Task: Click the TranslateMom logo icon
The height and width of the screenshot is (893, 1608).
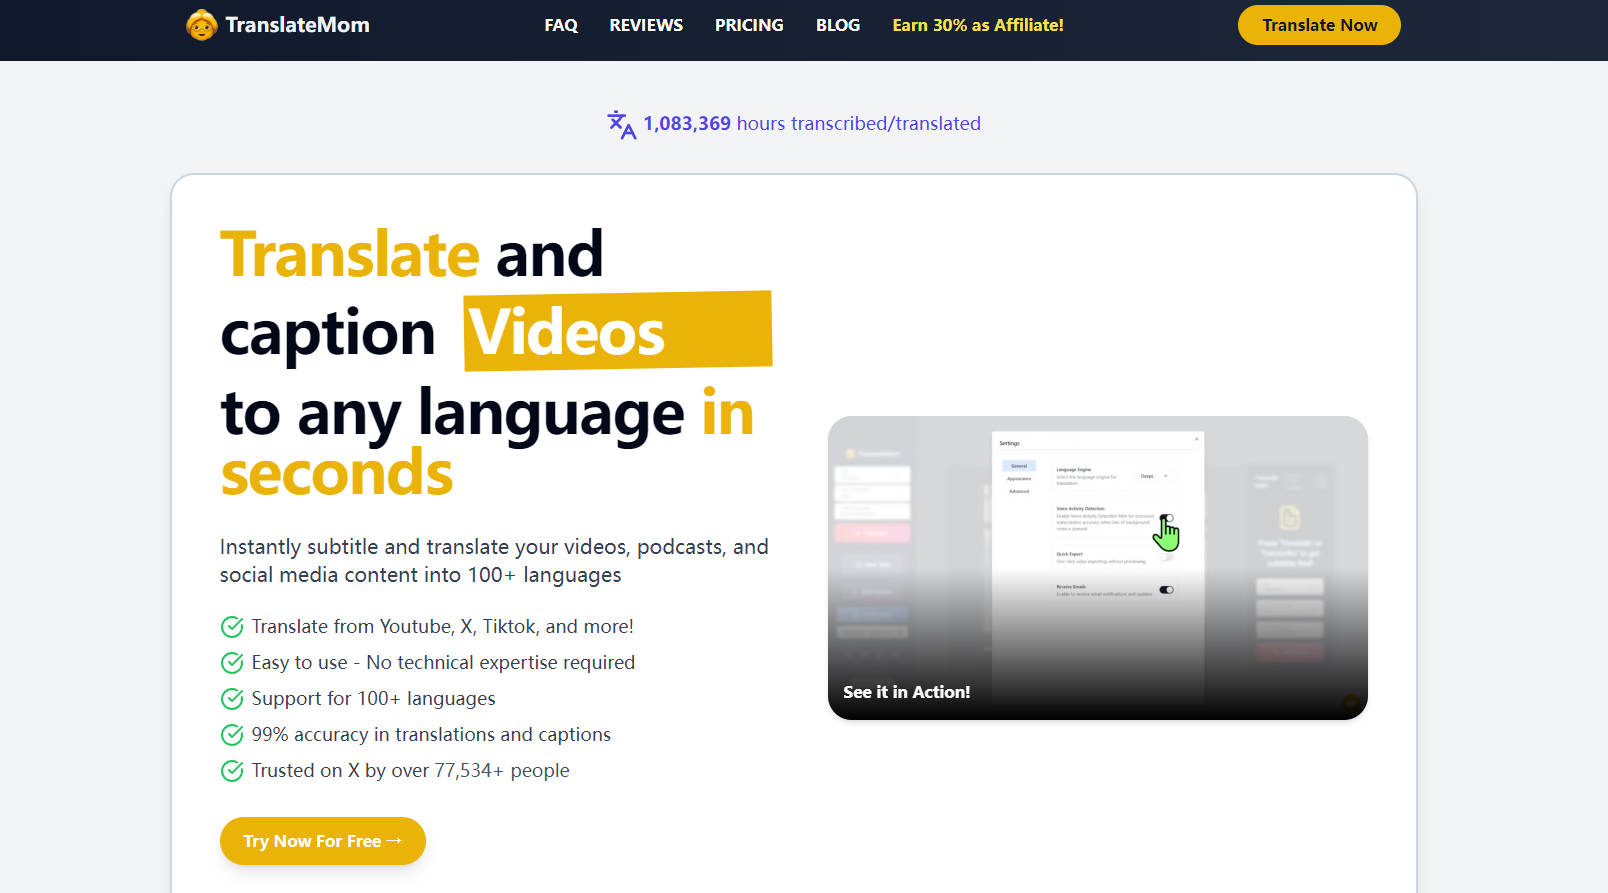Action: point(201,25)
